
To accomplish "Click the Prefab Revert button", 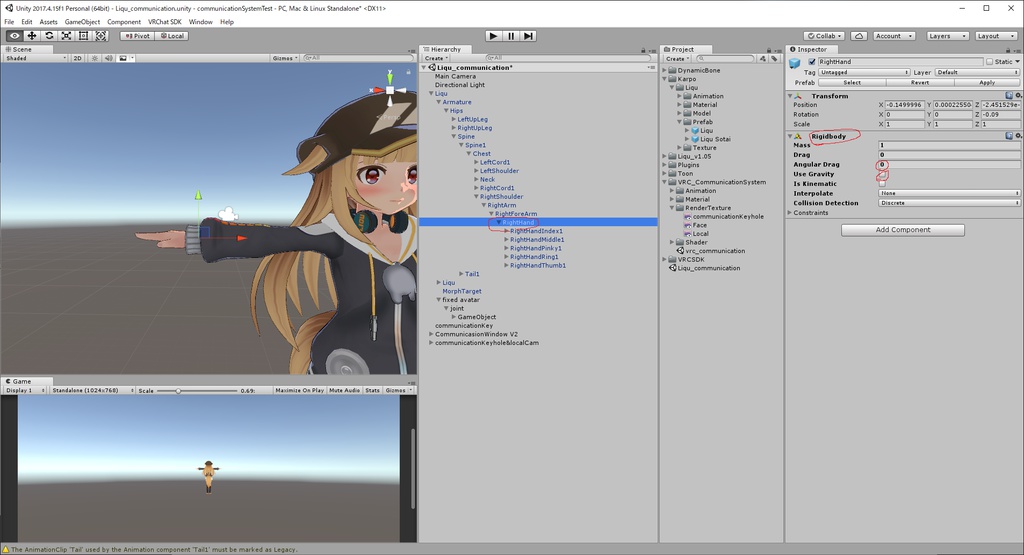I will tap(920, 83).
